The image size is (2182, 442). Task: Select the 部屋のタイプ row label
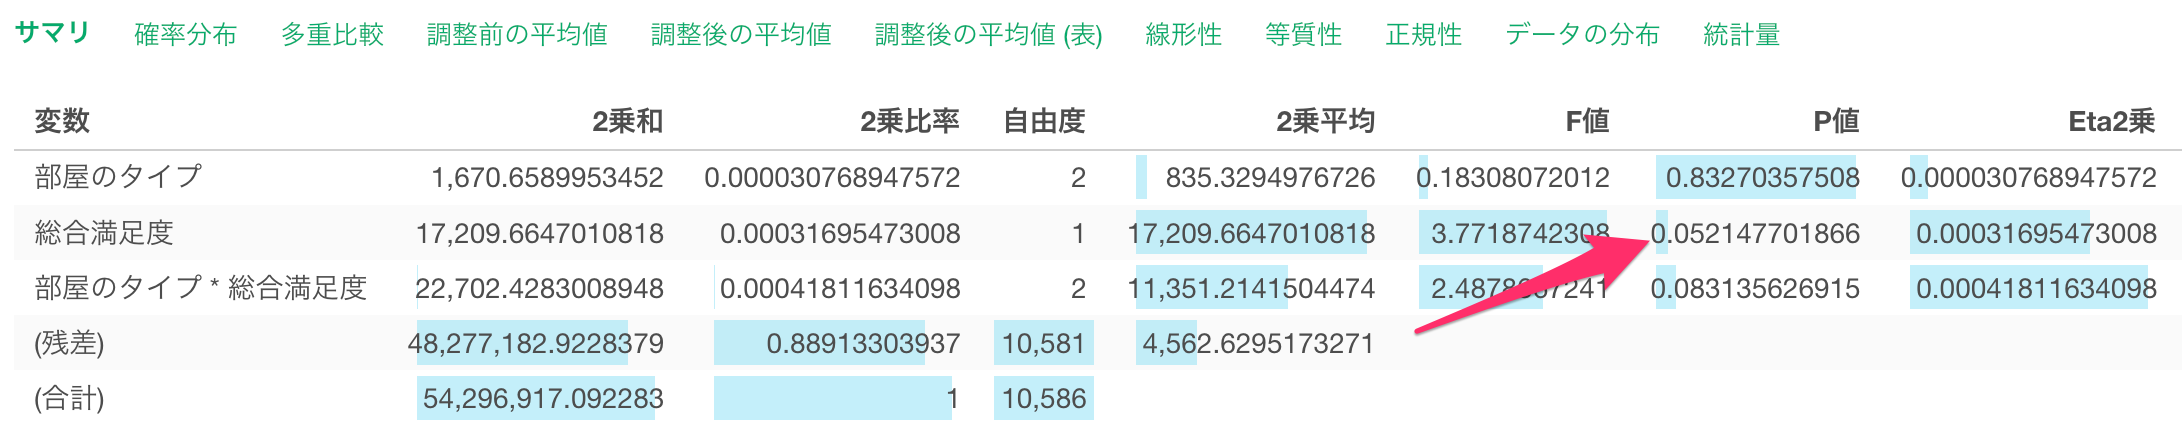coord(118,177)
